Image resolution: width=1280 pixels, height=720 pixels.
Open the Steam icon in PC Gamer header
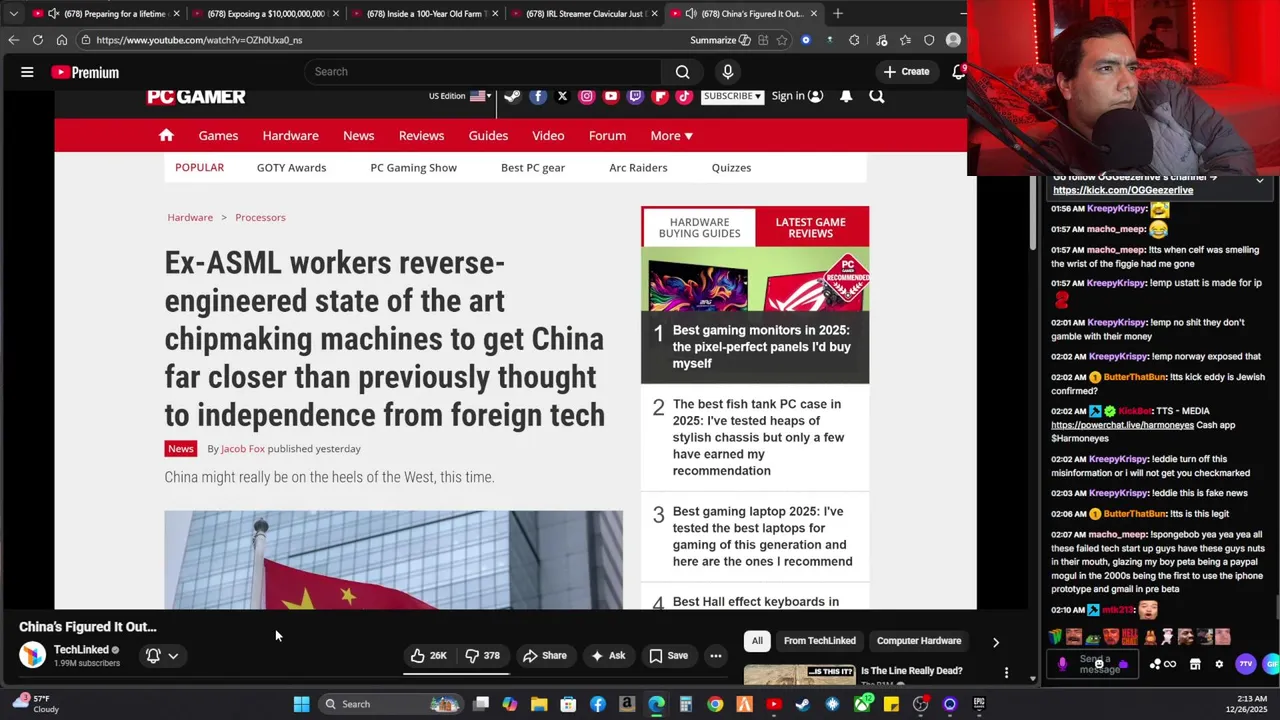(x=512, y=96)
